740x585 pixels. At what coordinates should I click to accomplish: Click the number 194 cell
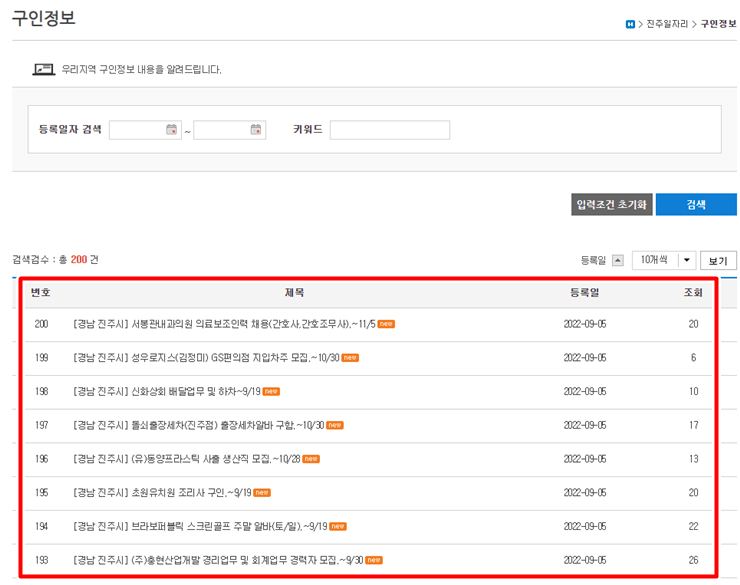coord(42,526)
